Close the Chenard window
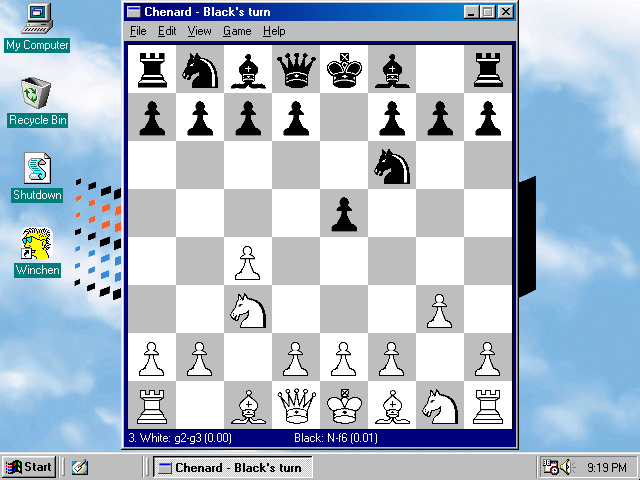This screenshot has width=640, height=480. click(x=506, y=12)
